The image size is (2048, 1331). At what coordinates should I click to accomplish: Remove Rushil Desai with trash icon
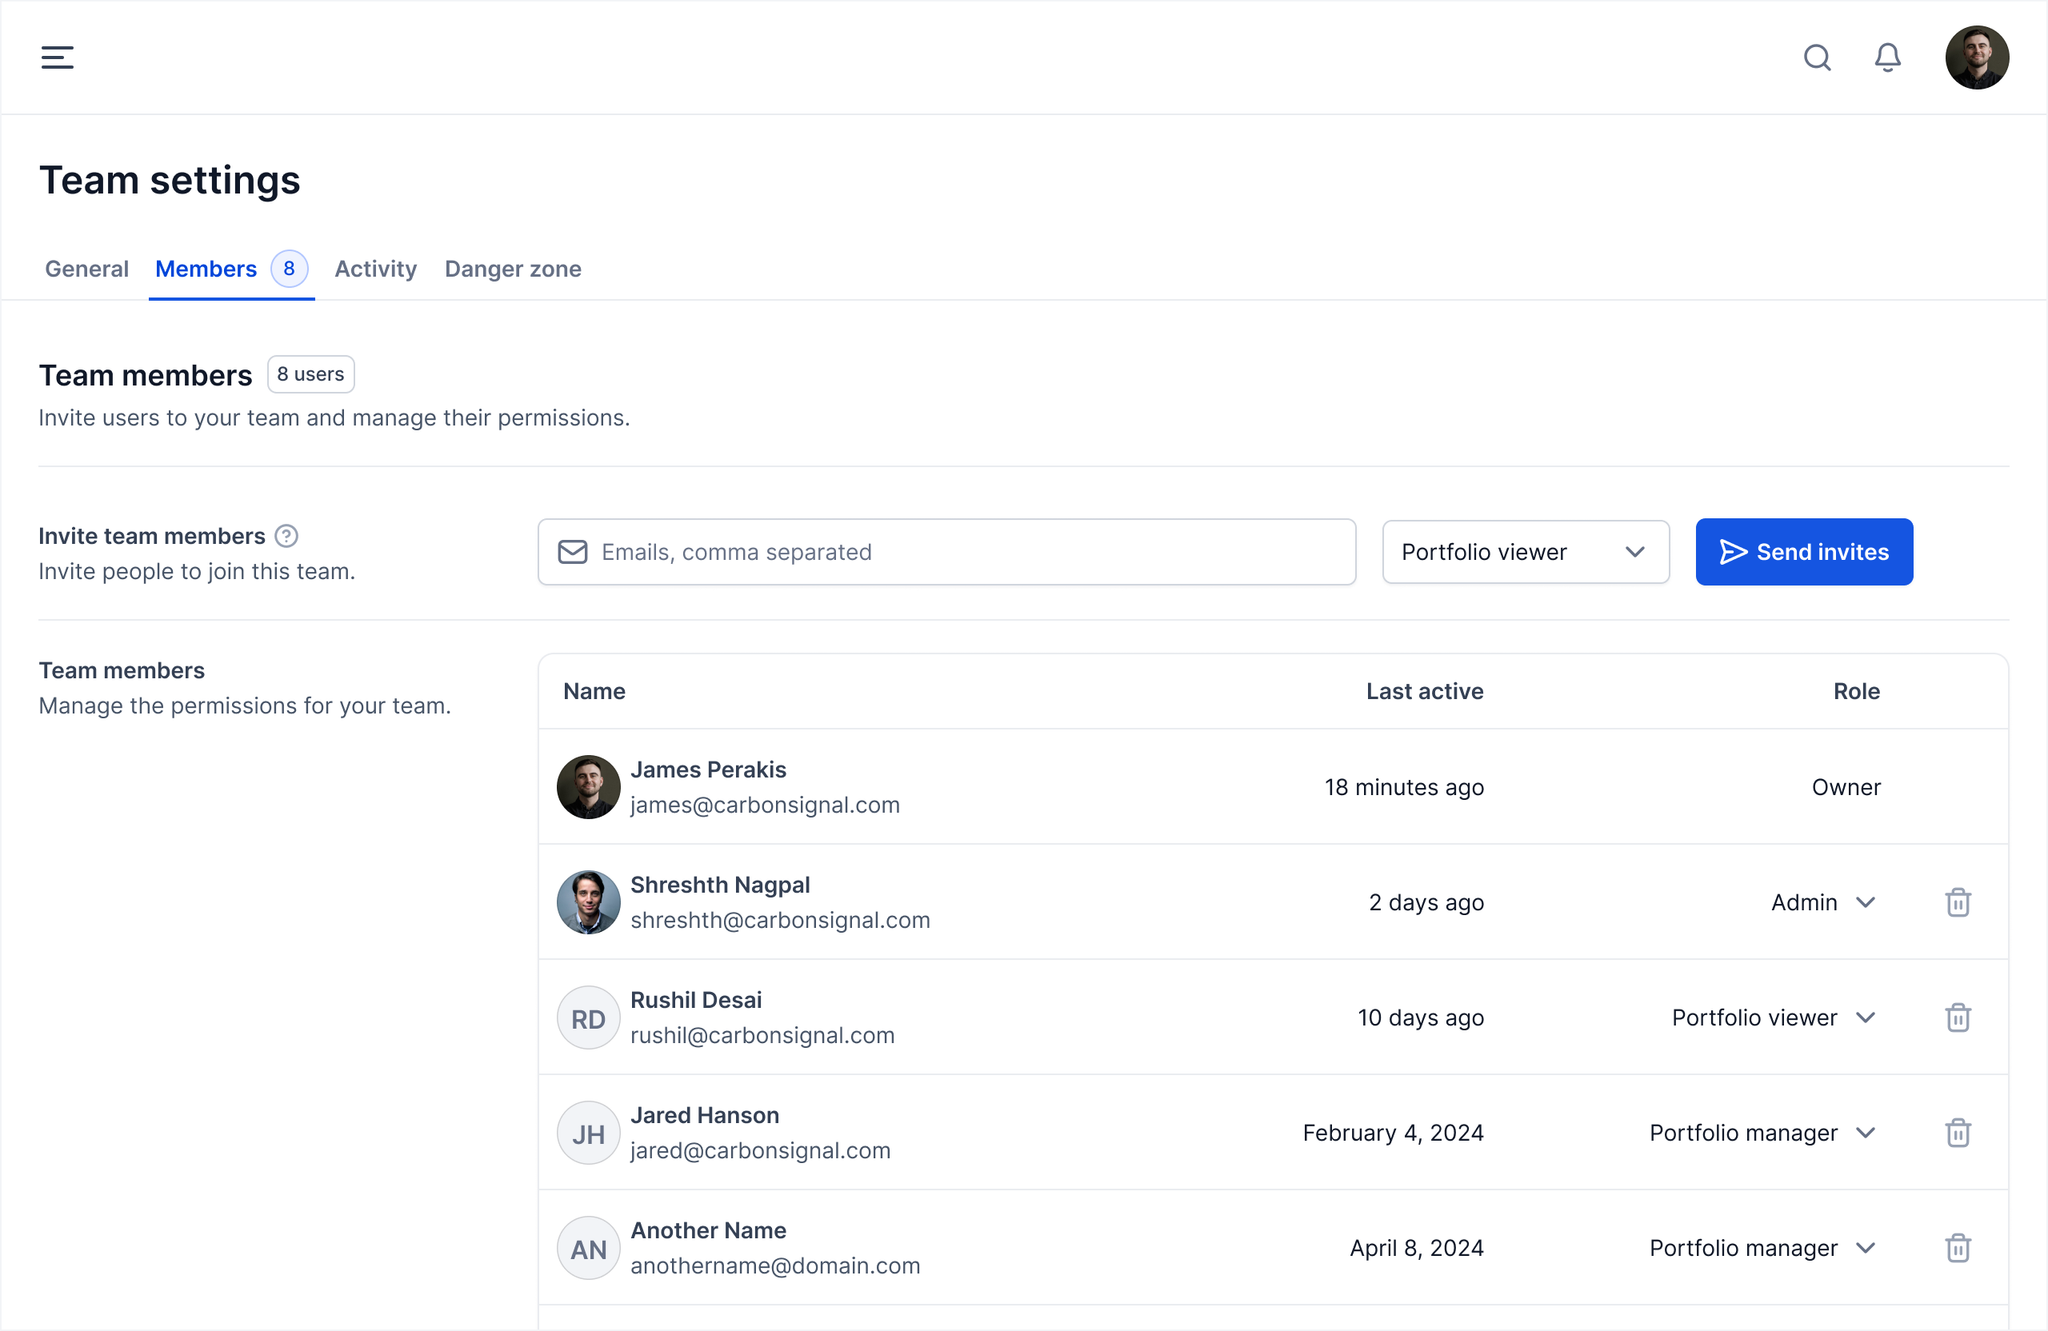point(1957,1017)
